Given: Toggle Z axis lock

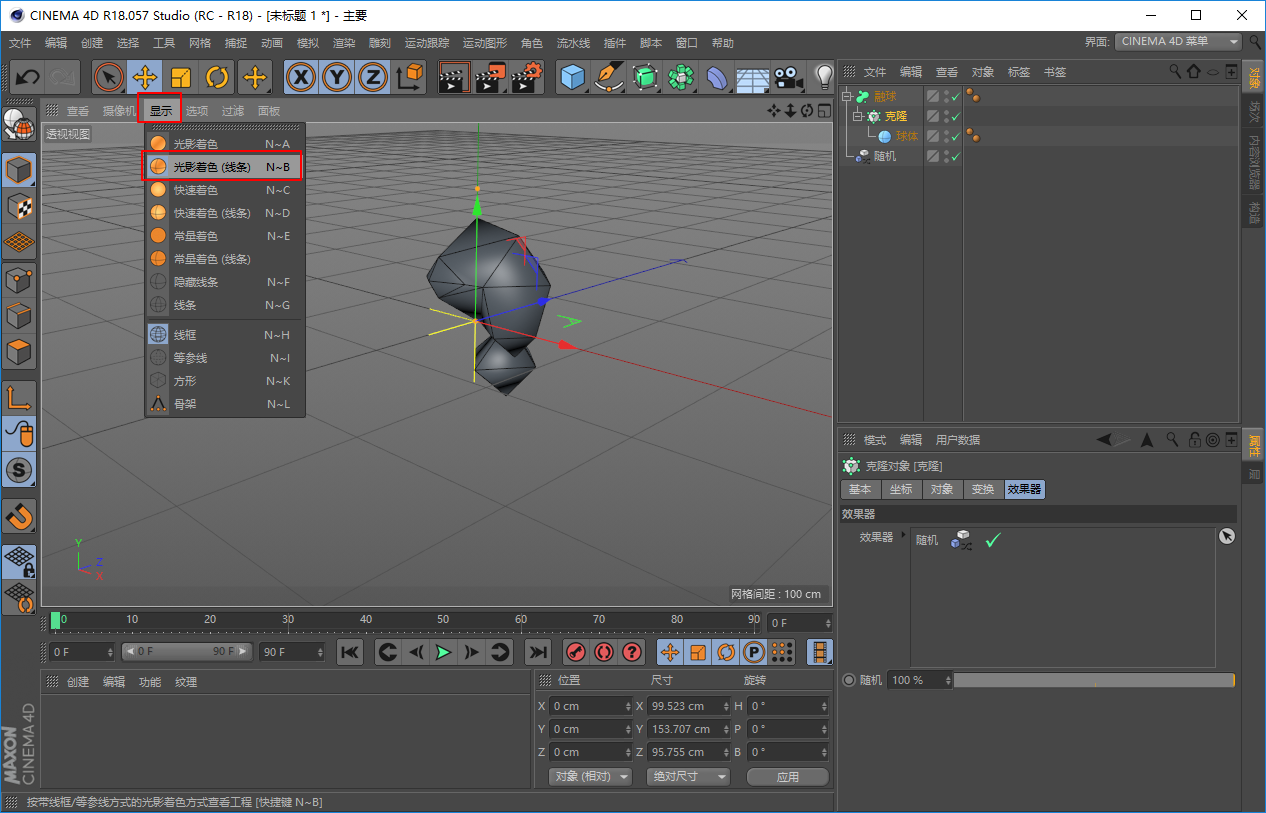Looking at the screenshot, I should (373, 77).
